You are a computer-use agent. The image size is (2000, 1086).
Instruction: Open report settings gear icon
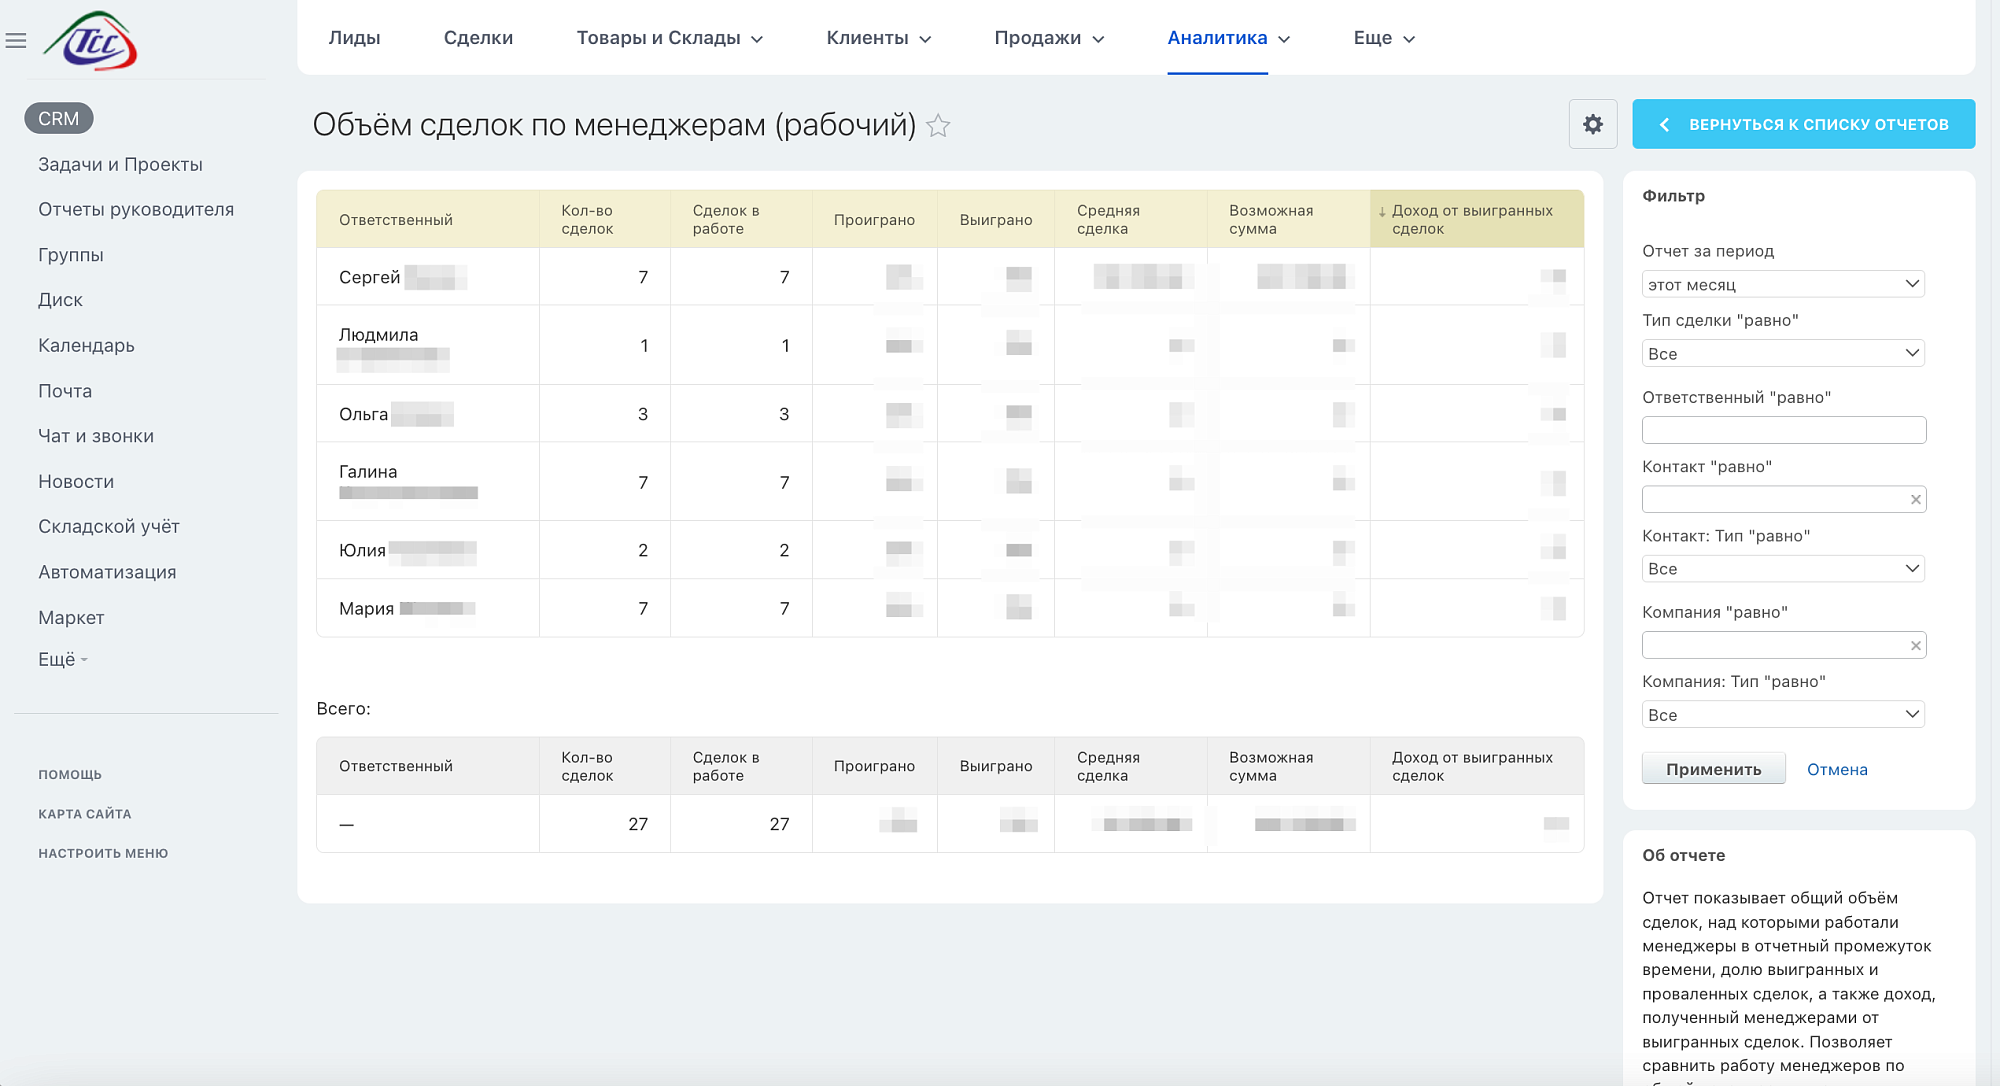click(1593, 124)
